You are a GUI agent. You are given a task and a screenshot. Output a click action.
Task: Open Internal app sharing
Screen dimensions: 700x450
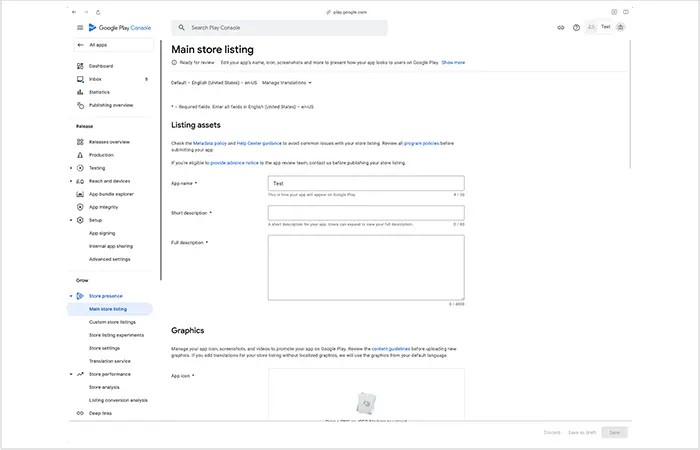111,246
